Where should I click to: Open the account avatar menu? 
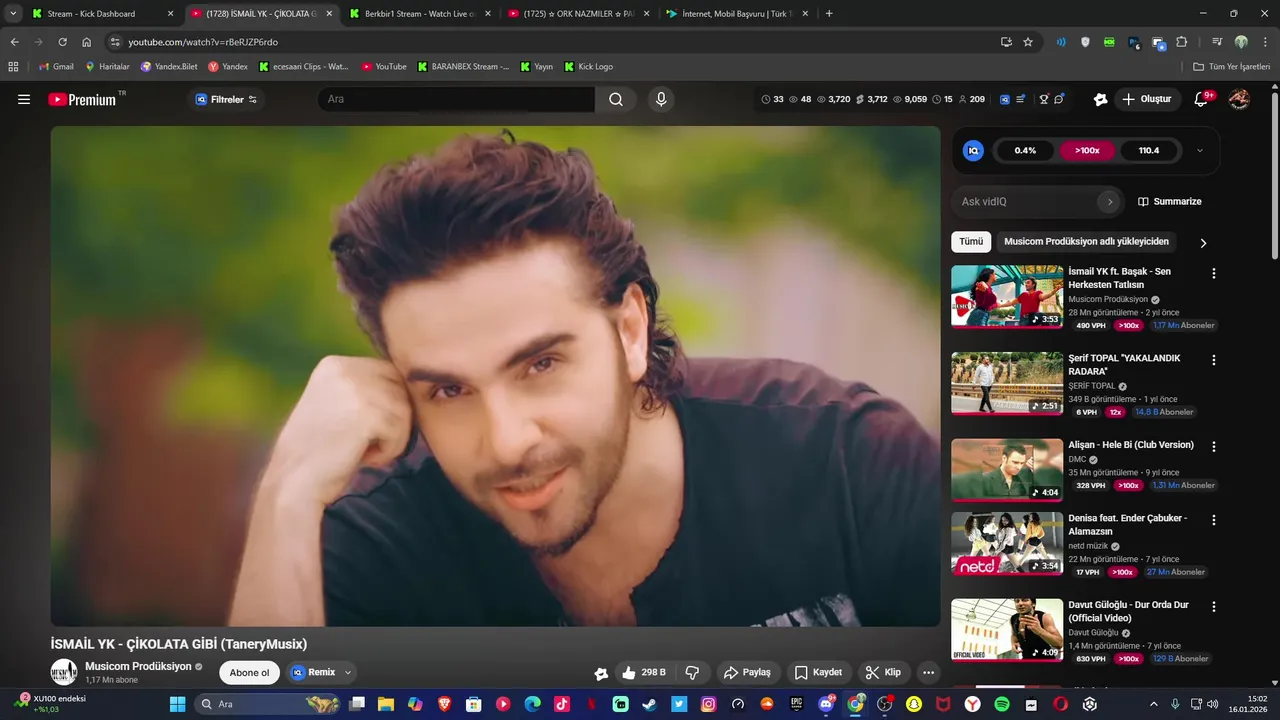(x=1239, y=99)
